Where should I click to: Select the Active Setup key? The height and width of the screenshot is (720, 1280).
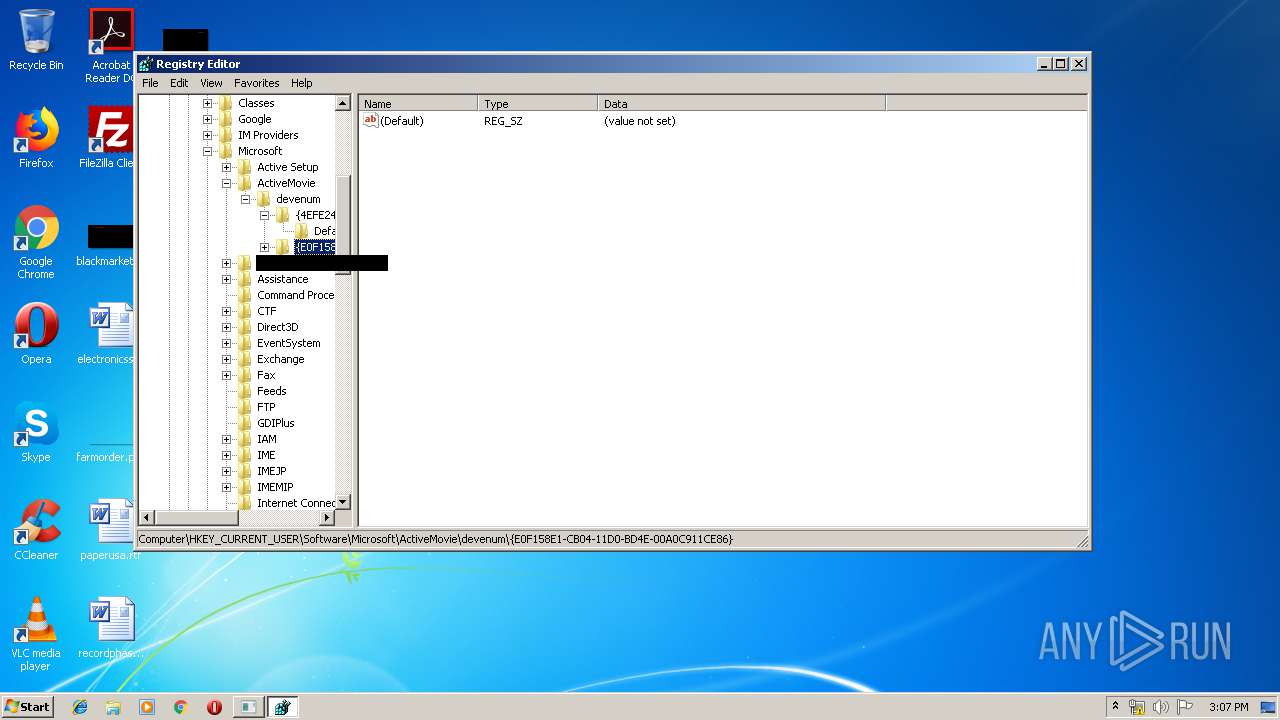click(x=287, y=167)
